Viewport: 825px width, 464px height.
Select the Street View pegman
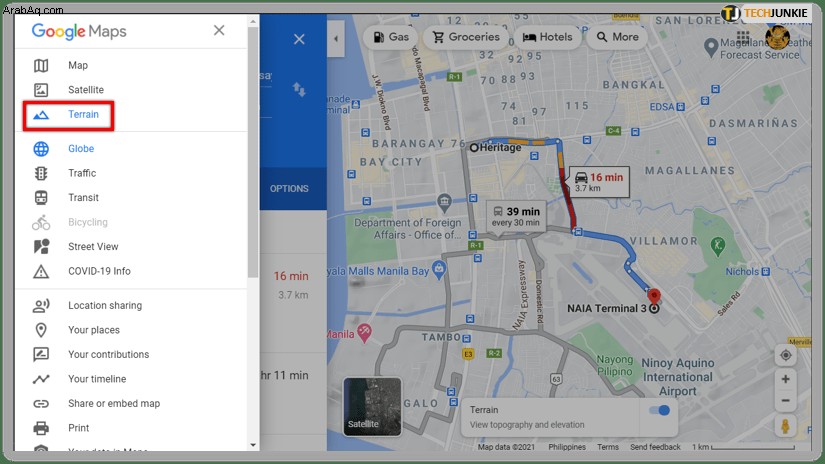pos(785,427)
